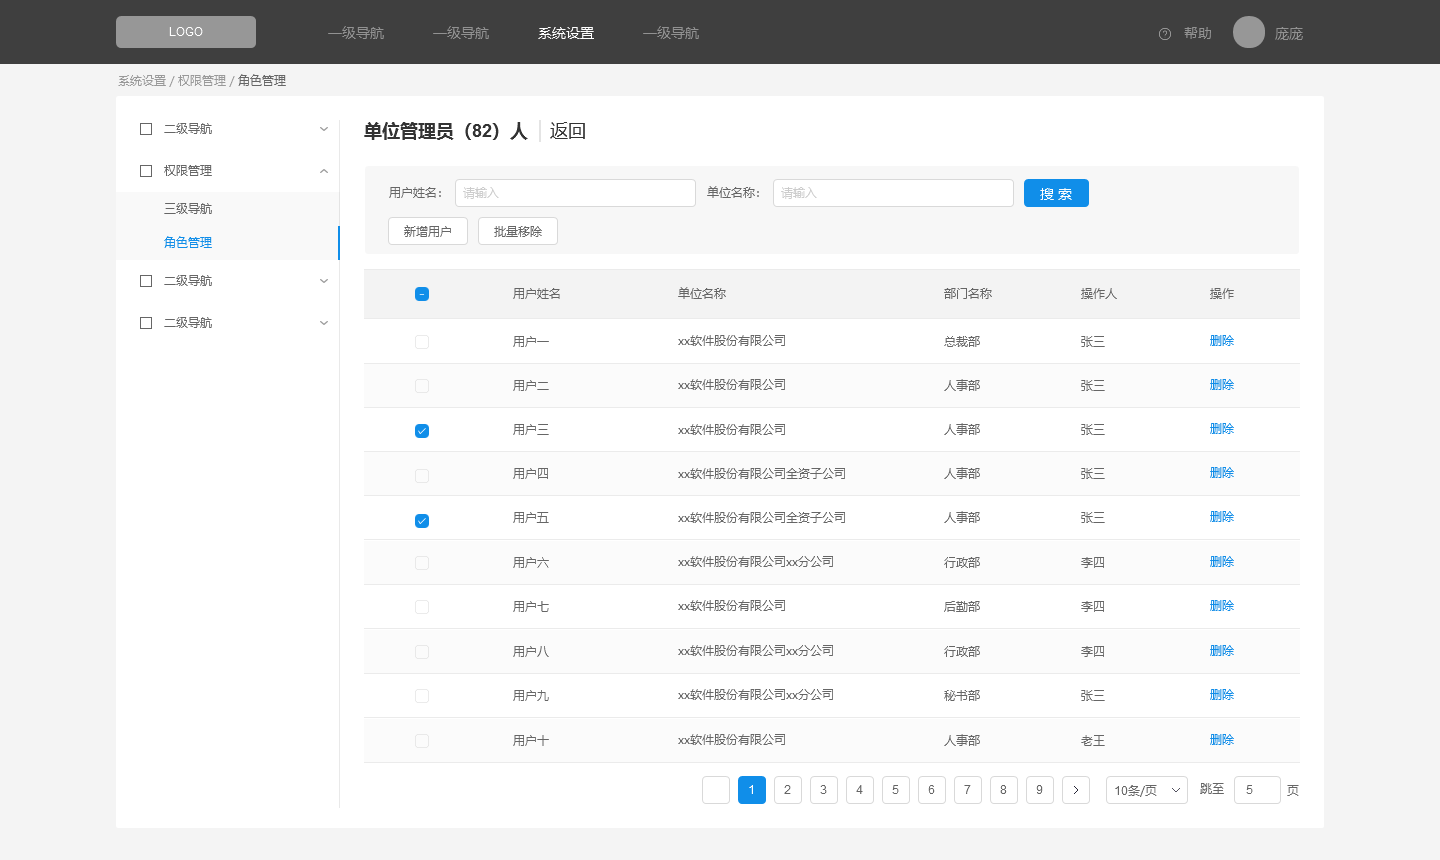Delete the 用户六 row via 删除
Image resolution: width=1440 pixels, height=860 pixels.
1222,562
